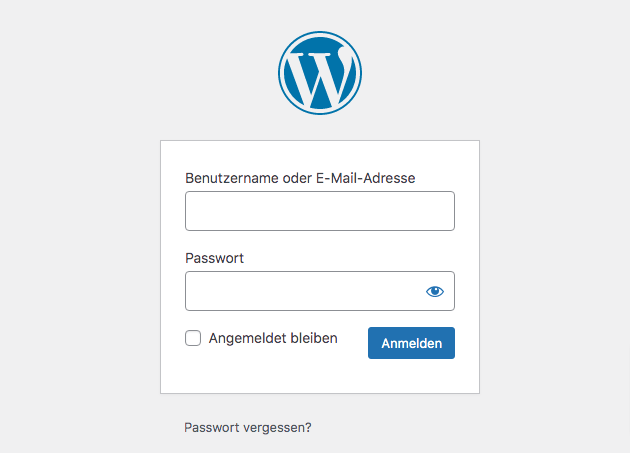Open the Passwort vergessen? link
Image resolution: width=630 pixels, height=453 pixels.
point(248,427)
